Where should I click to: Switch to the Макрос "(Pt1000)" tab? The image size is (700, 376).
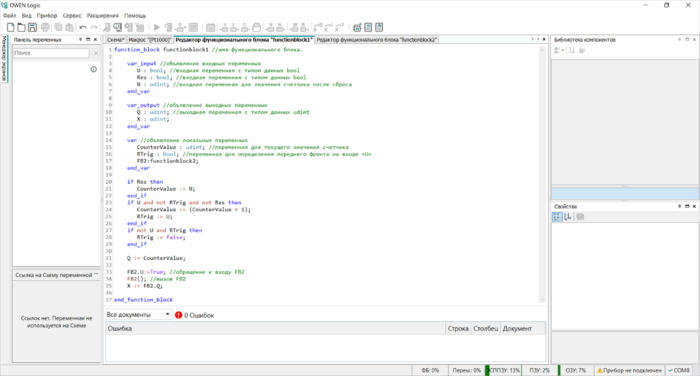point(150,40)
